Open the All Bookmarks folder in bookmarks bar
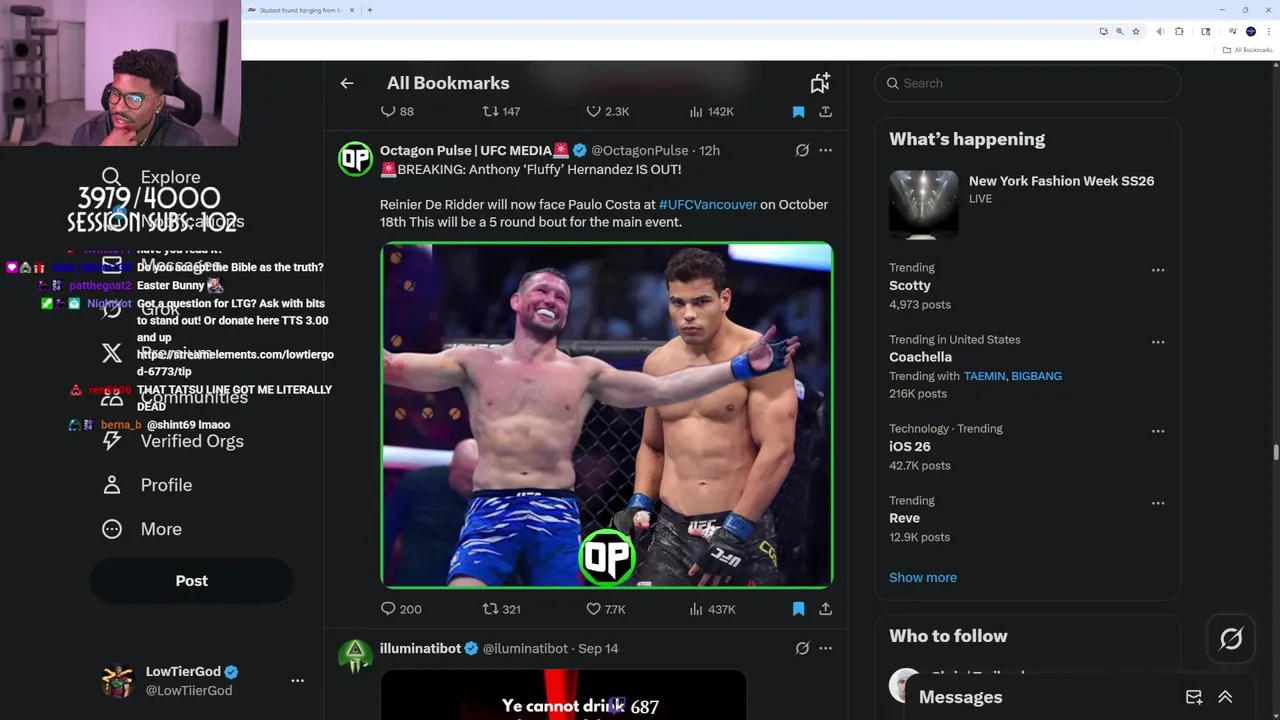The height and width of the screenshot is (720, 1280). click(1248, 50)
